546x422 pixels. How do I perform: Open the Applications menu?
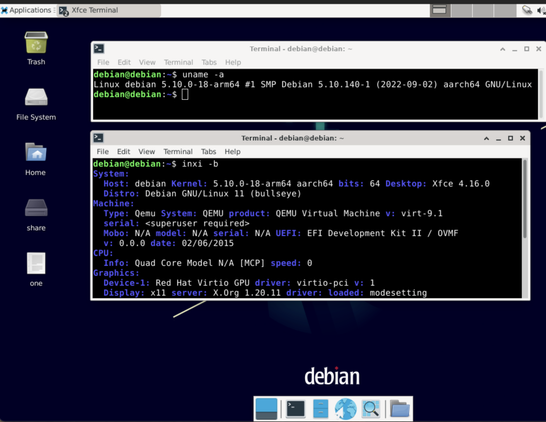tap(26, 10)
